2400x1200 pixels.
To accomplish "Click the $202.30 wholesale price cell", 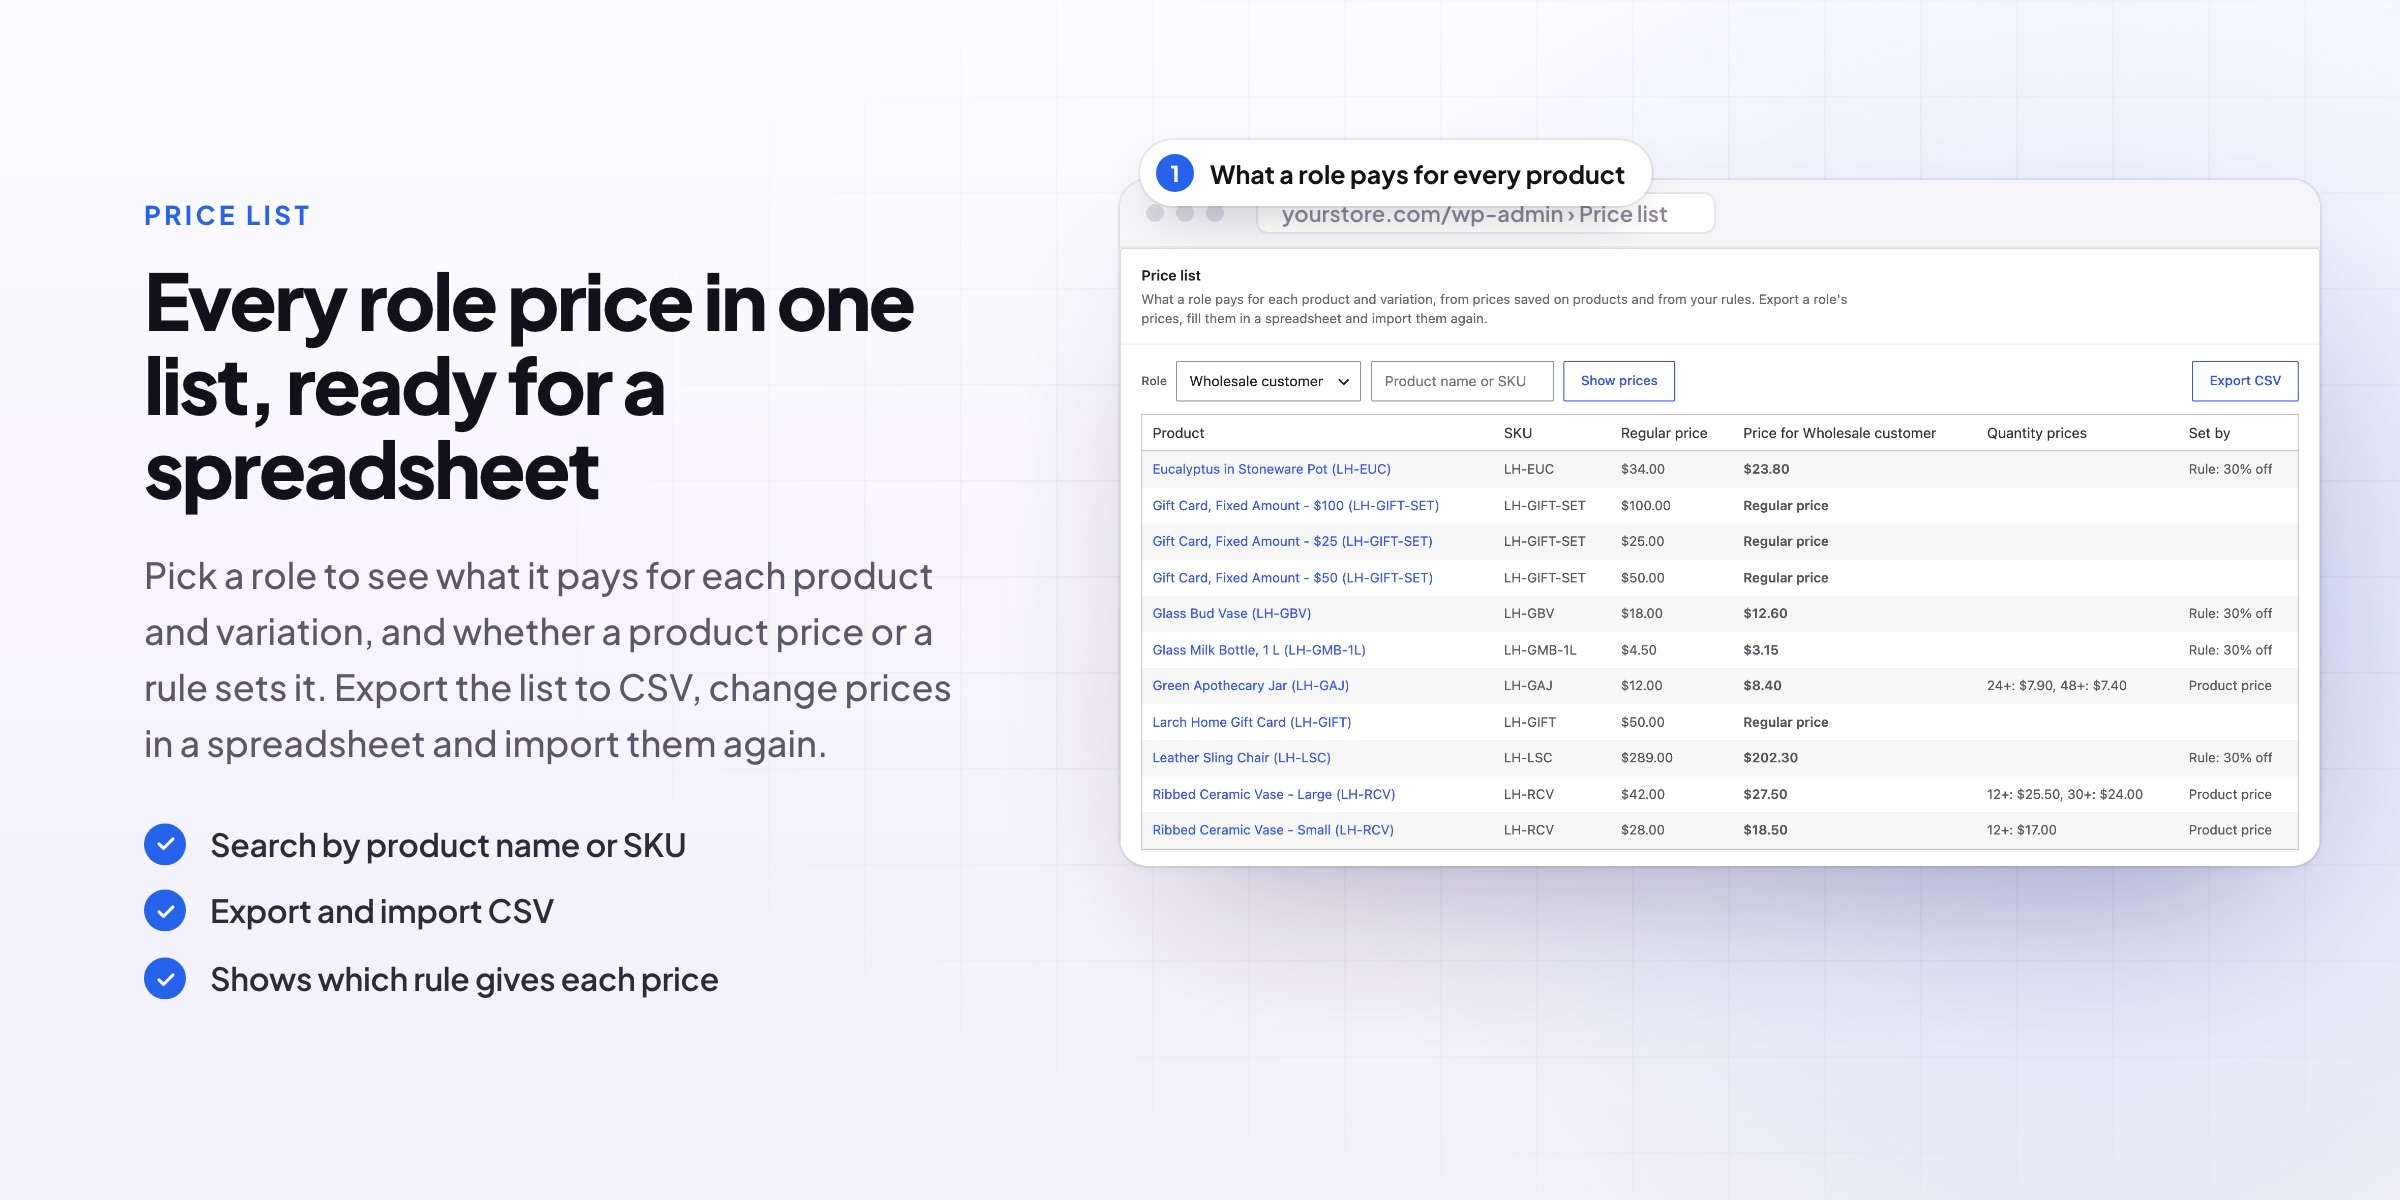I will click(1770, 758).
